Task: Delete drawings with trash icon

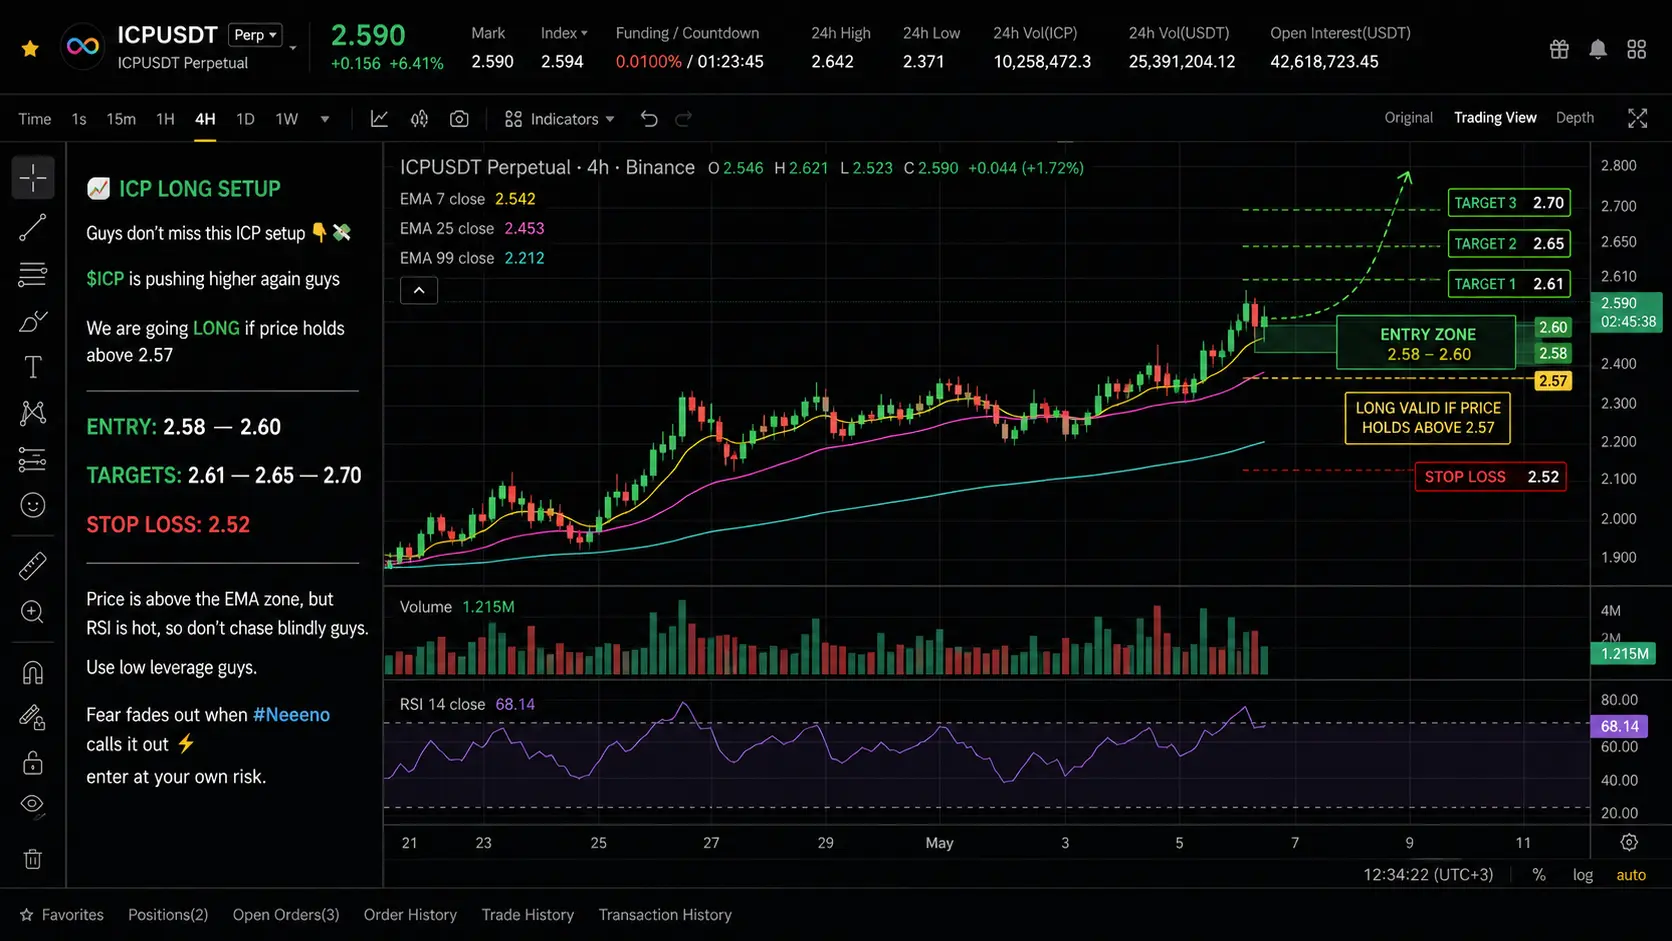Action: [x=33, y=859]
